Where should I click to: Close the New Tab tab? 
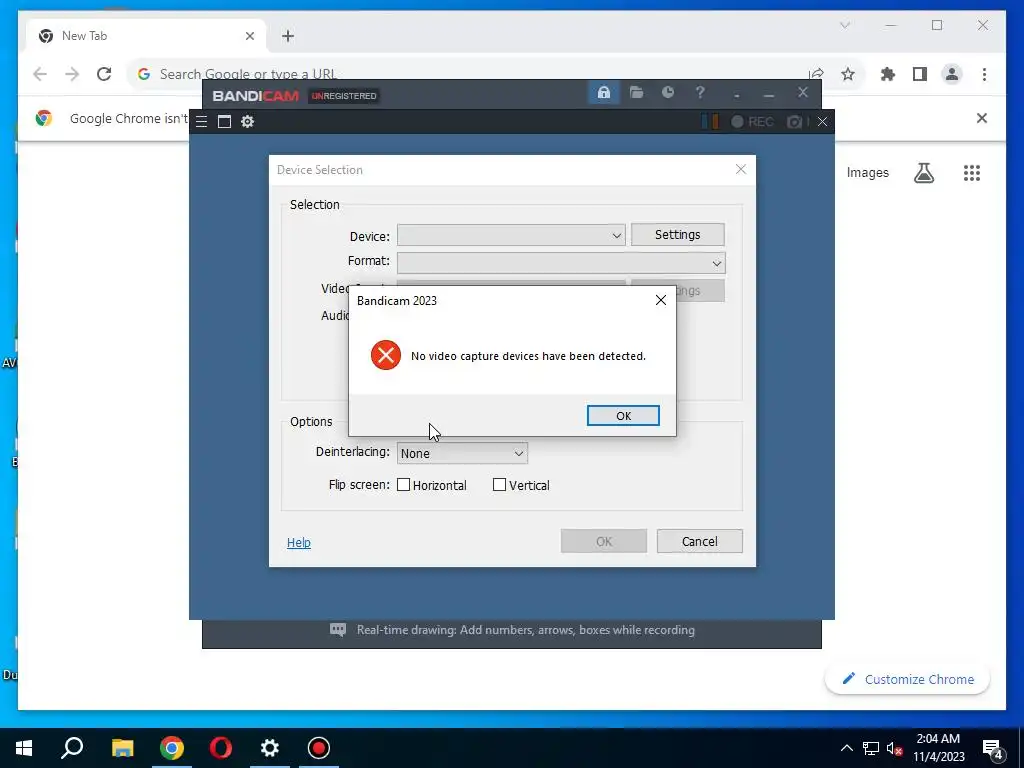(x=249, y=36)
